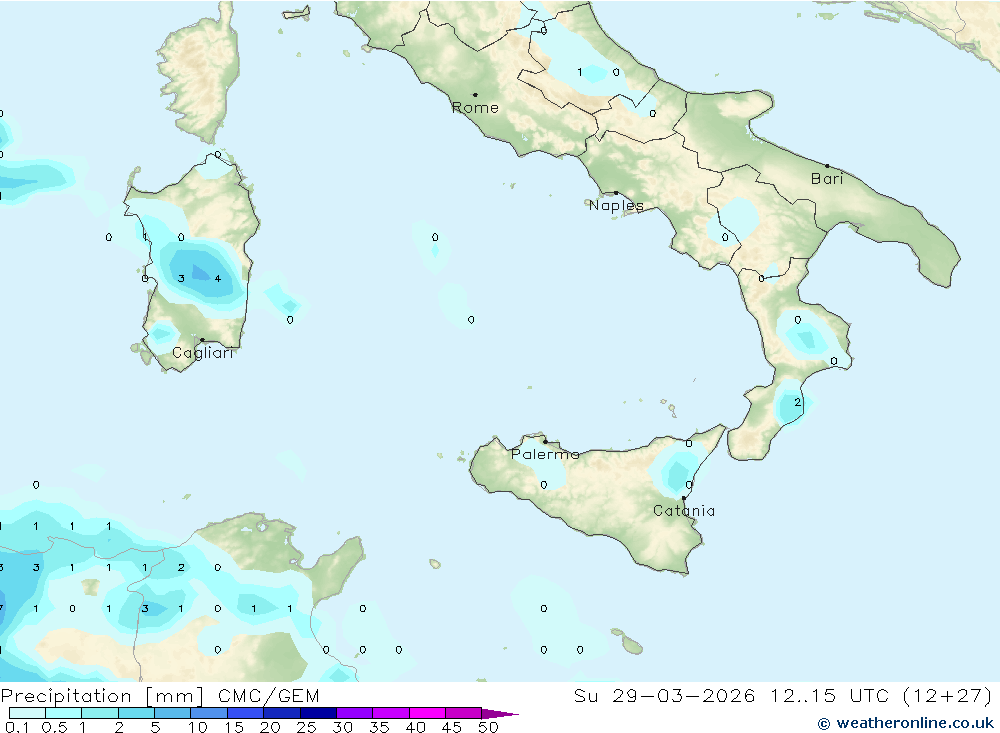Screen dimensions: 1000x733
Task: Click the Rome city label
Action: tap(475, 108)
